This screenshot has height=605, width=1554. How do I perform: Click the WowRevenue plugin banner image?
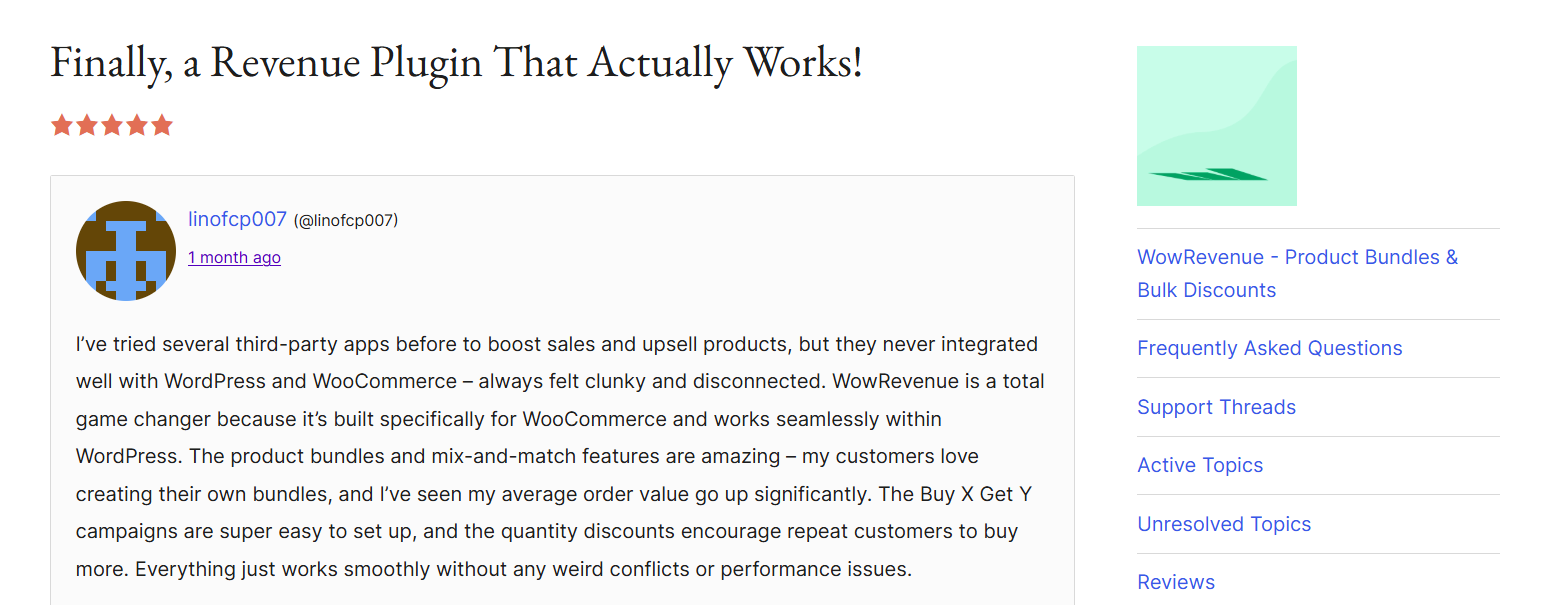click(1216, 125)
